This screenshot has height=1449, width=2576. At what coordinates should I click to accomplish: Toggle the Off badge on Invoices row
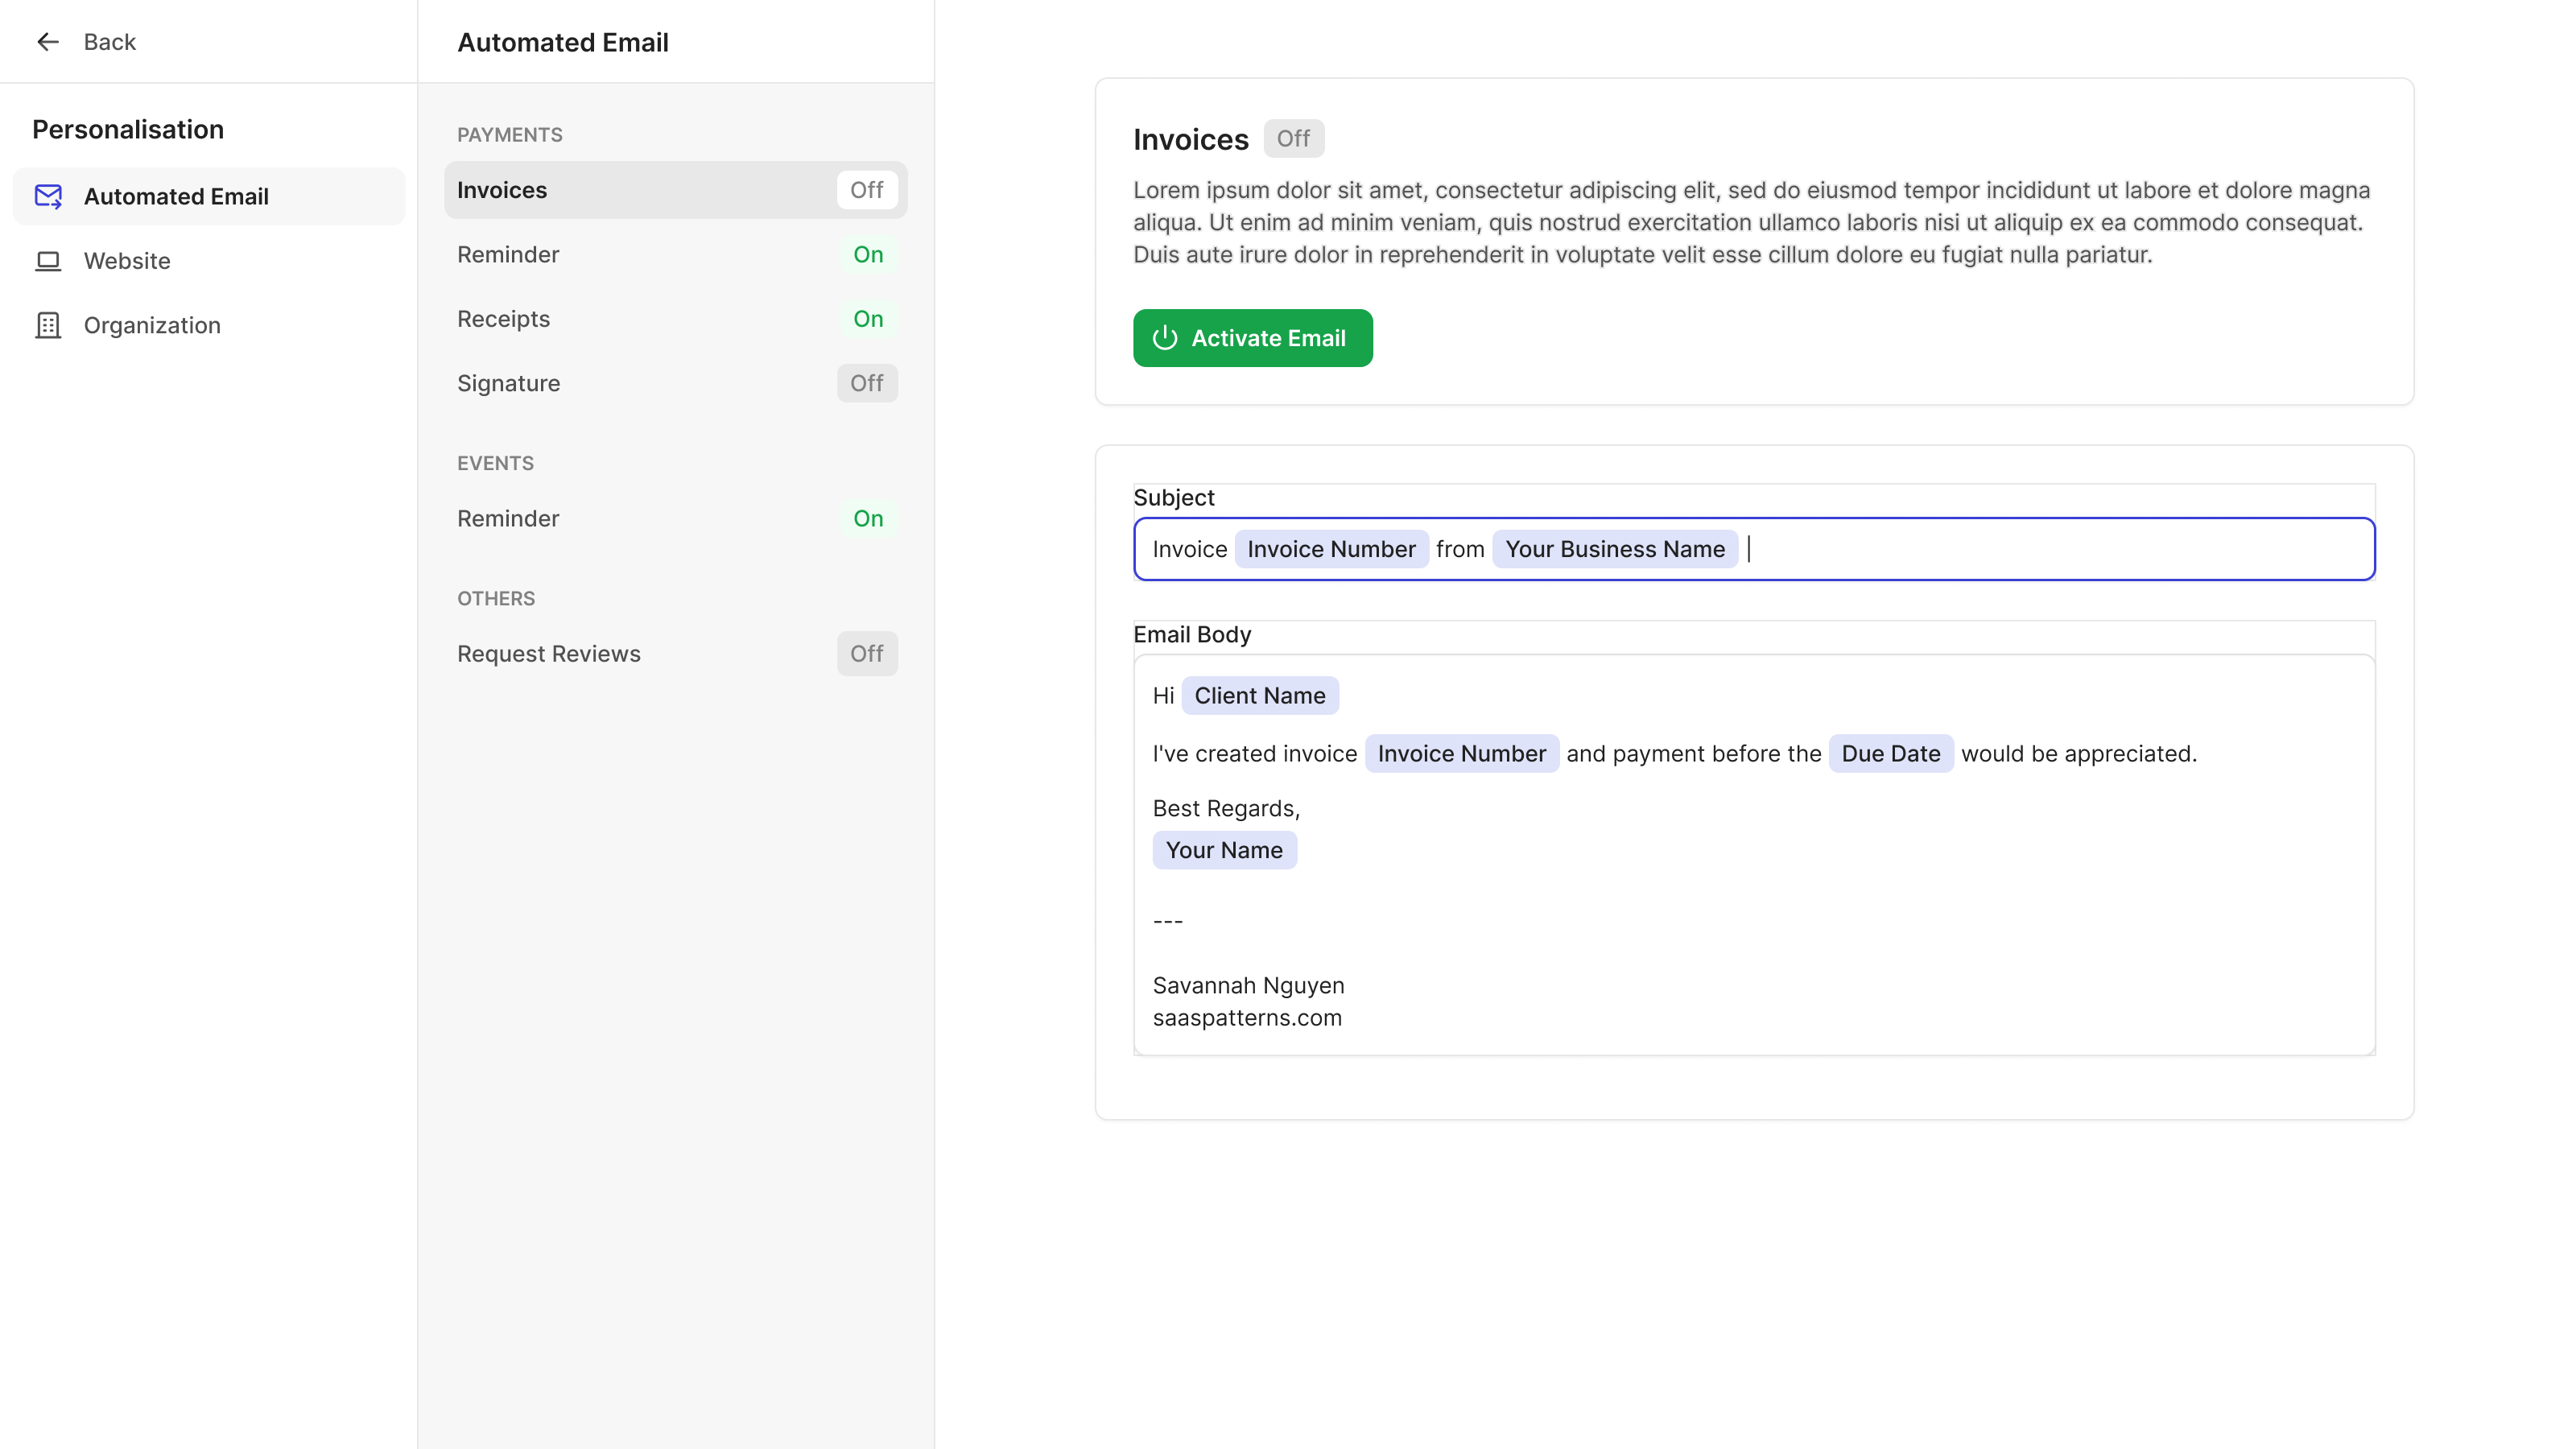(867, 190)
